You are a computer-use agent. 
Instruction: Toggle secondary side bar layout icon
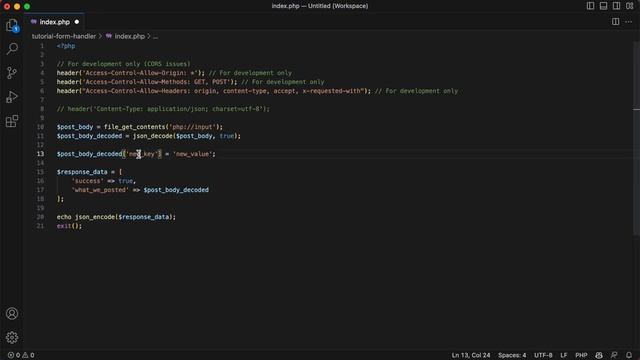pyautogui.click(x=616, y=6)
